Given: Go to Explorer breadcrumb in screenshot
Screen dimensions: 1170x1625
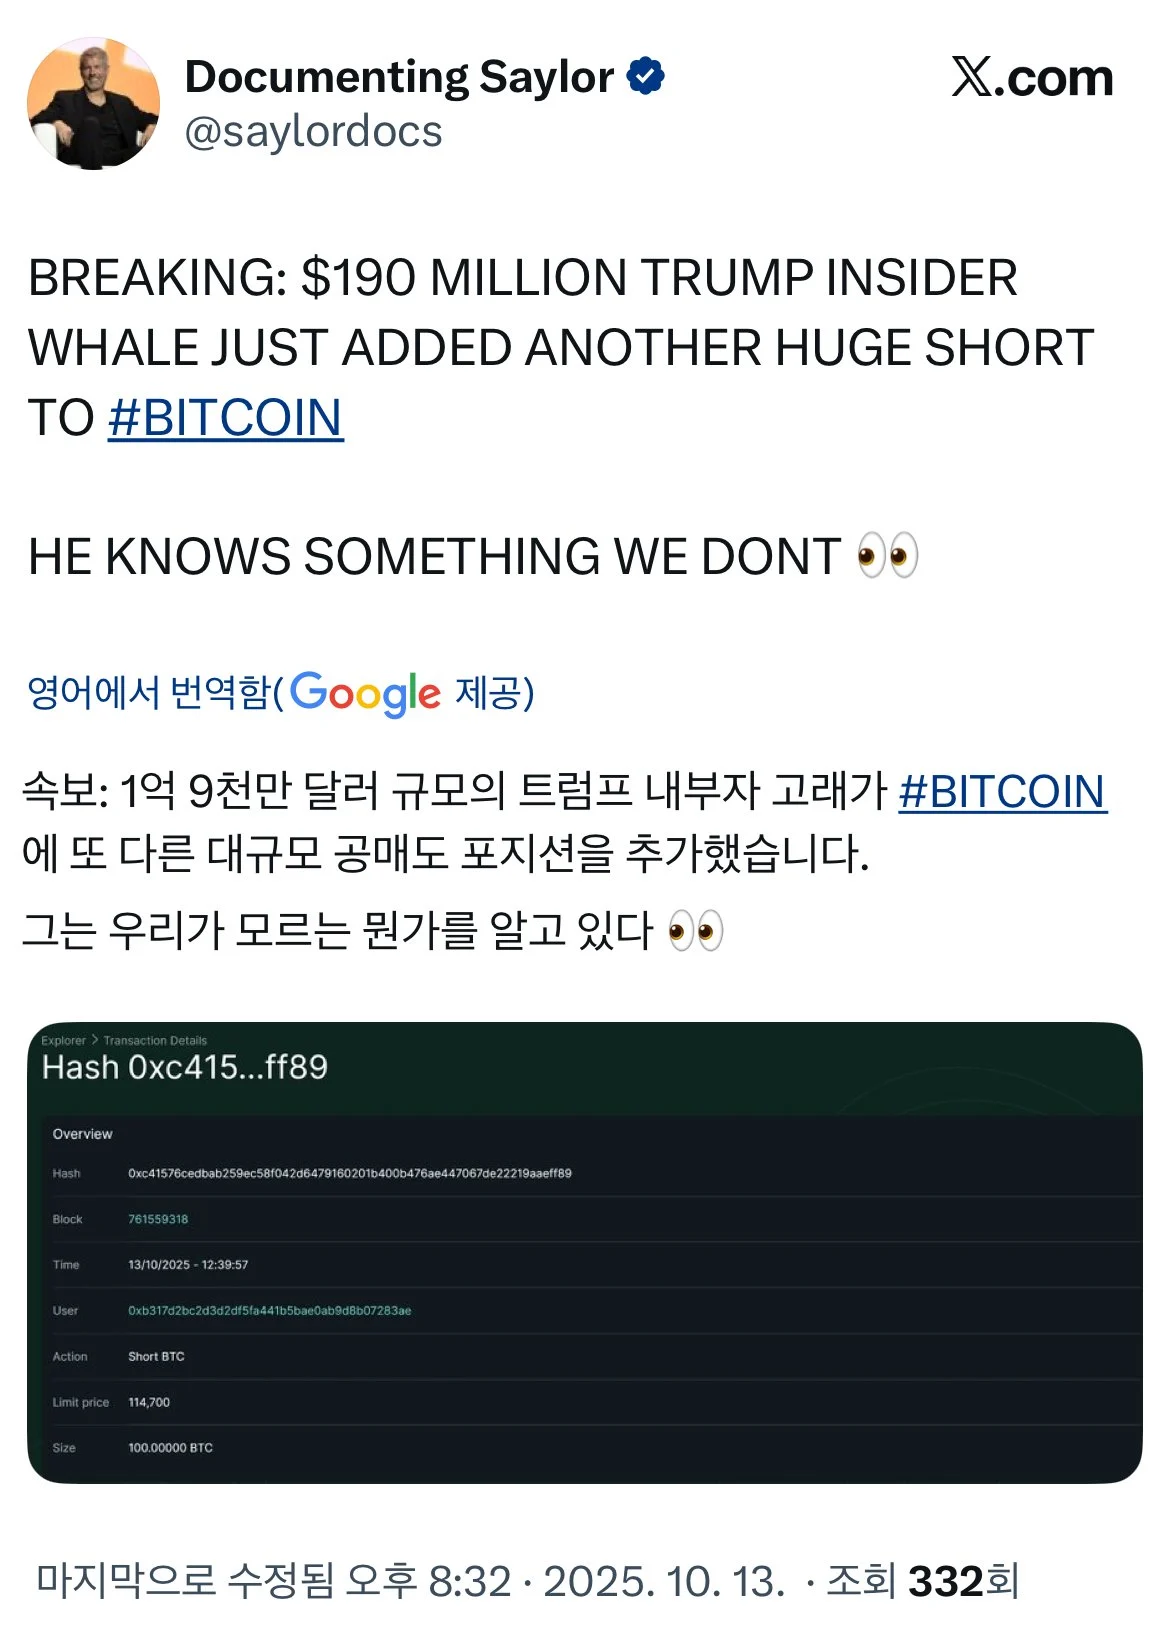Looking at the screenshot, I should (x=63, y=1040).
